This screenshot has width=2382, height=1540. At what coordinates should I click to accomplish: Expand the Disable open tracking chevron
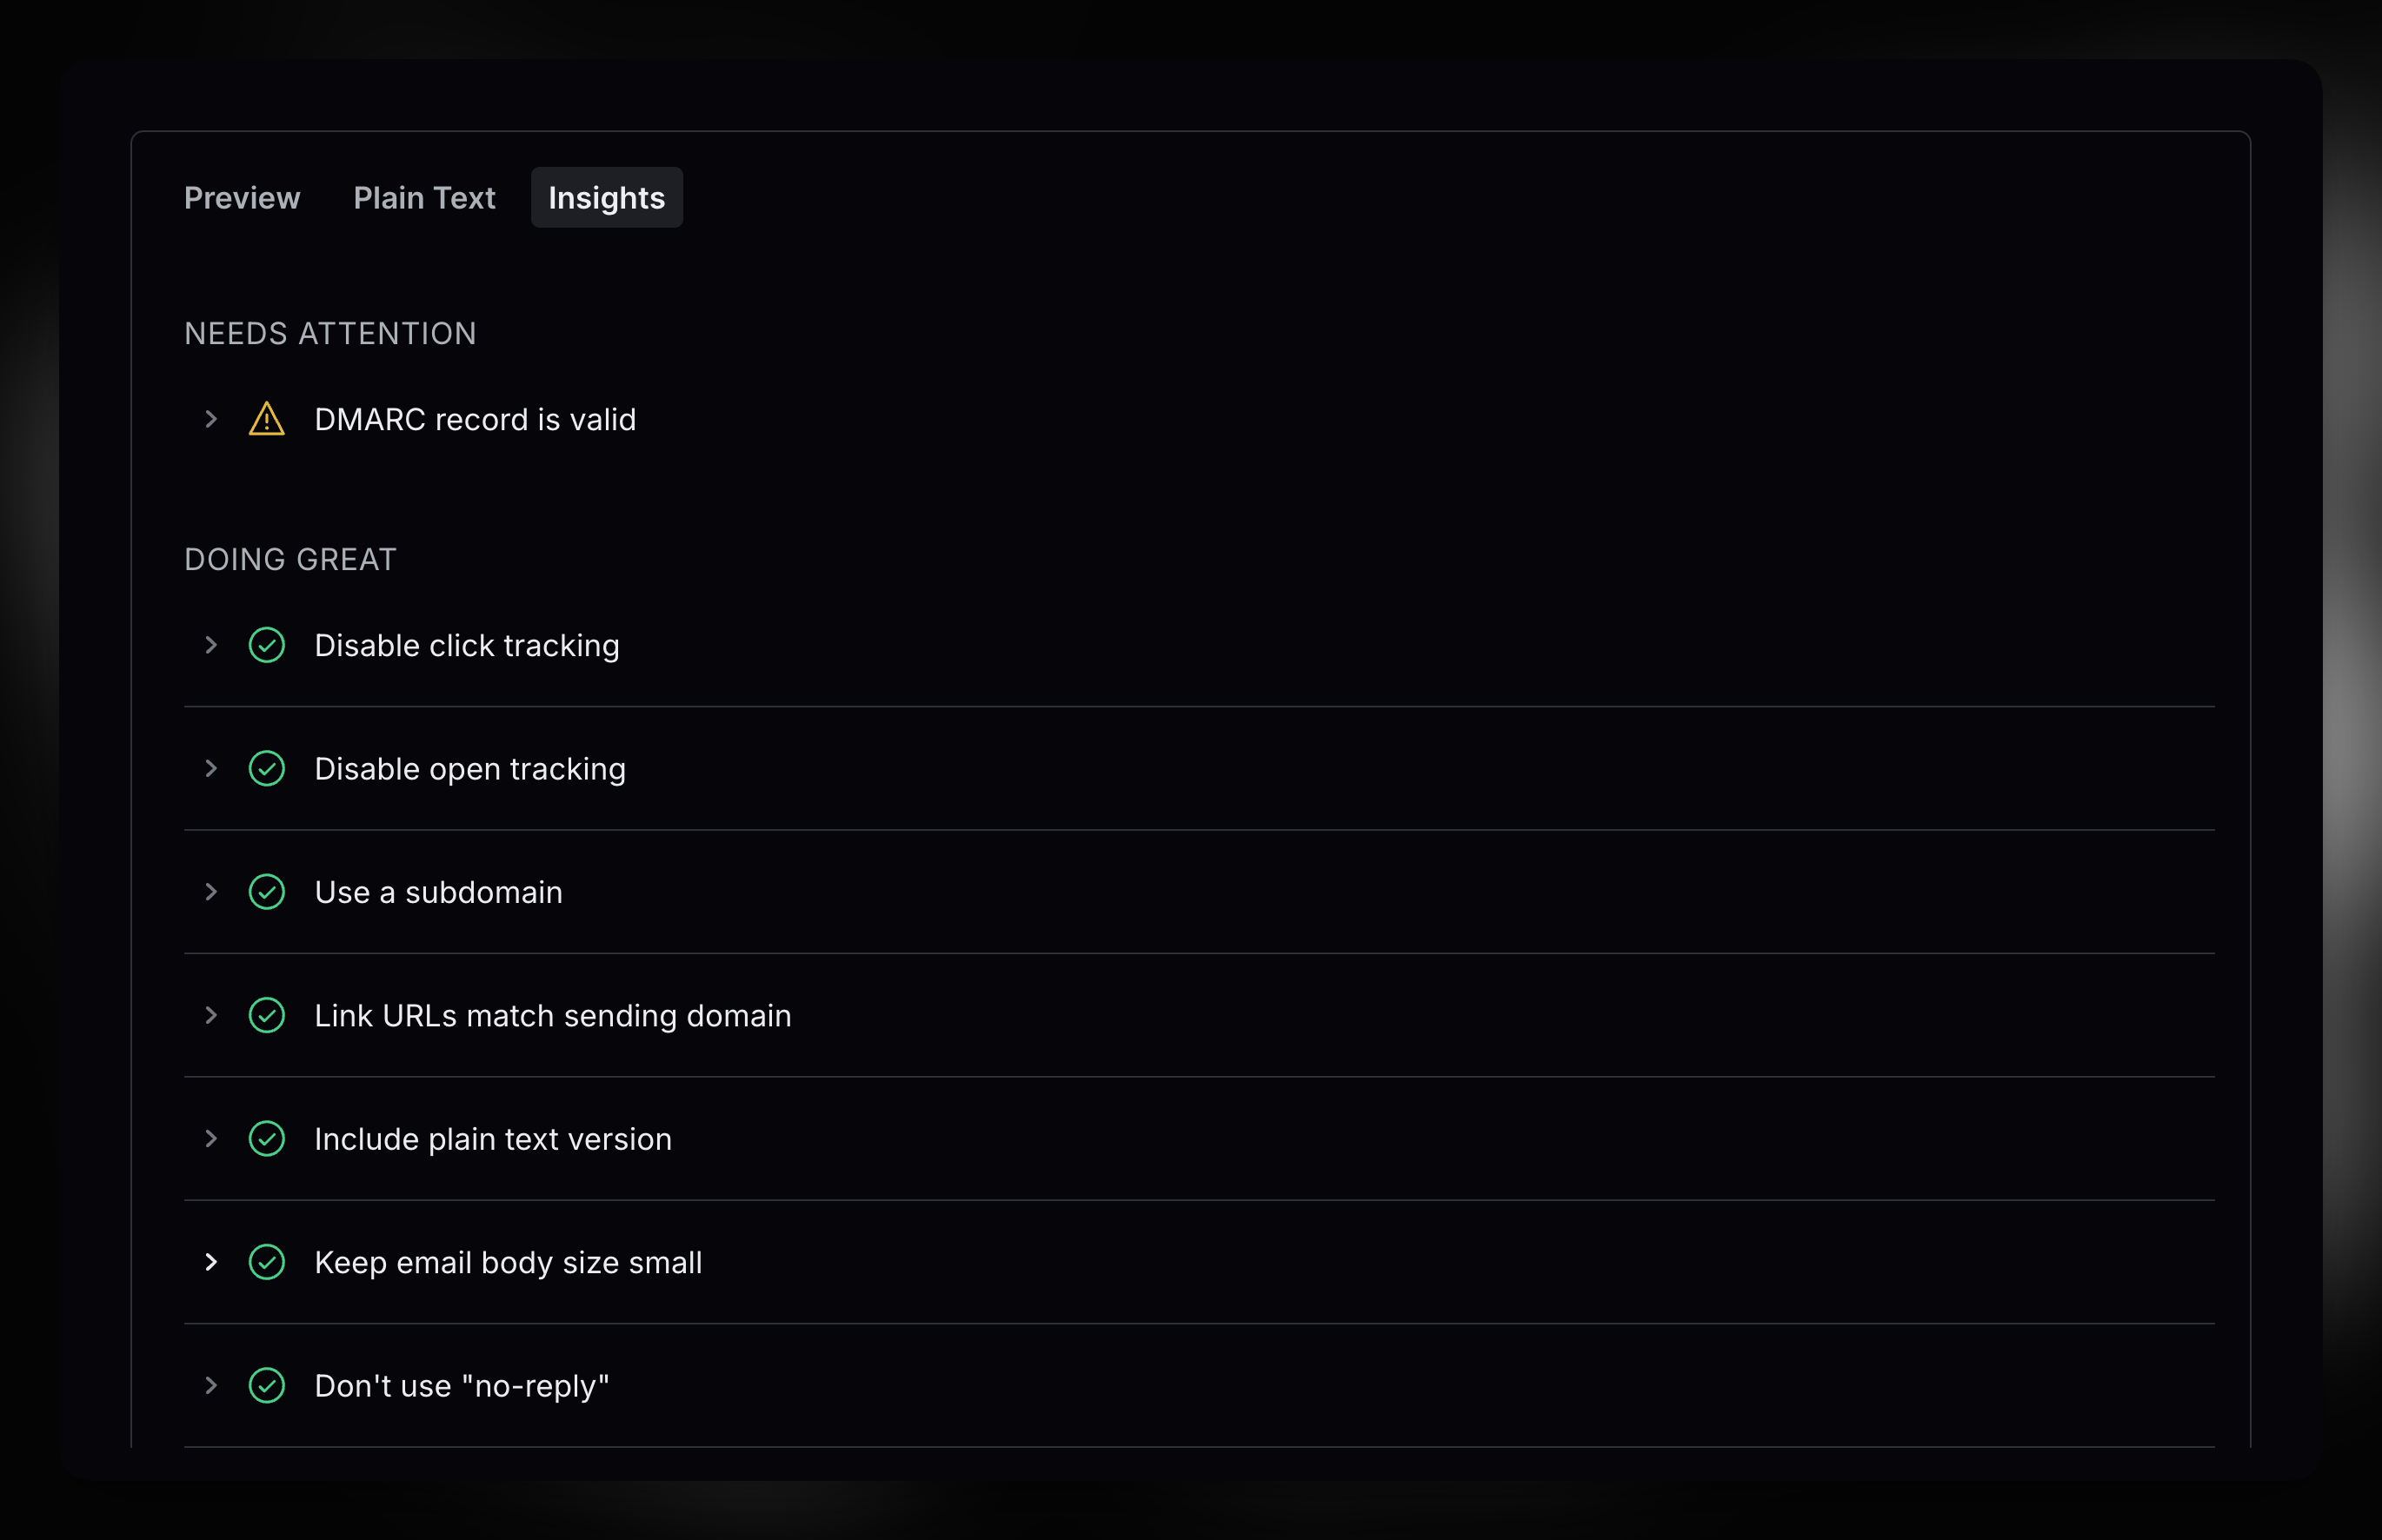tap(211, 769)
